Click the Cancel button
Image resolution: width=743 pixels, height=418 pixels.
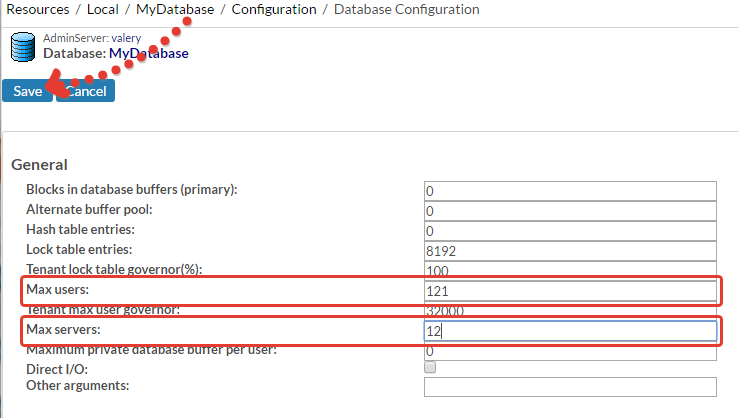(x=87, y=91)
